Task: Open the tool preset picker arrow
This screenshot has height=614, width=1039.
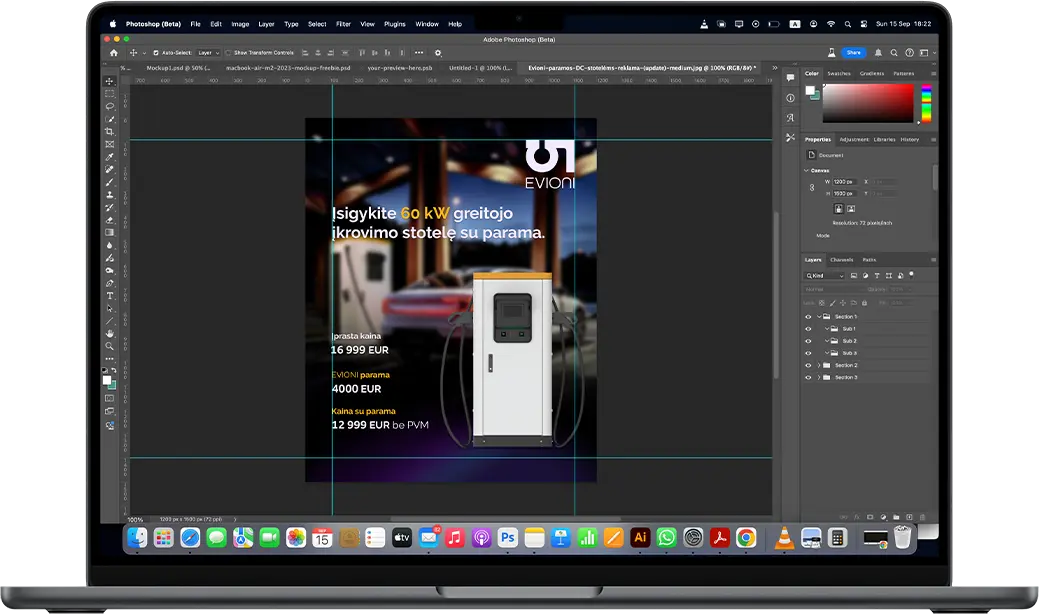Action: click(x=144, y=53)
